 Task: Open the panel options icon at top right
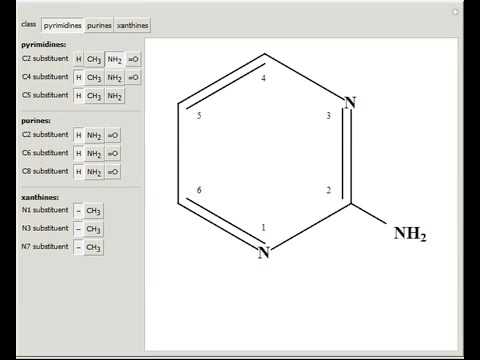click(455, 12)
